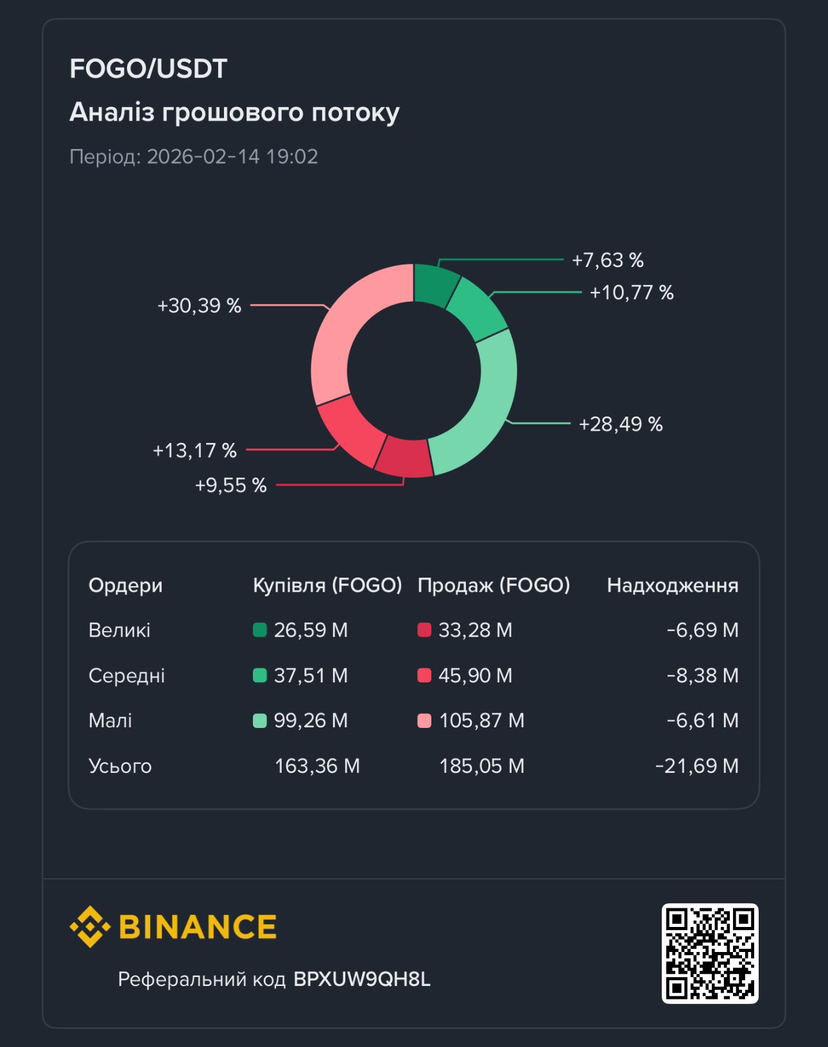This screenshot has height=1047, width=828.
Task: Click the green square beside 37,51 M
Action: pos(260,676)
